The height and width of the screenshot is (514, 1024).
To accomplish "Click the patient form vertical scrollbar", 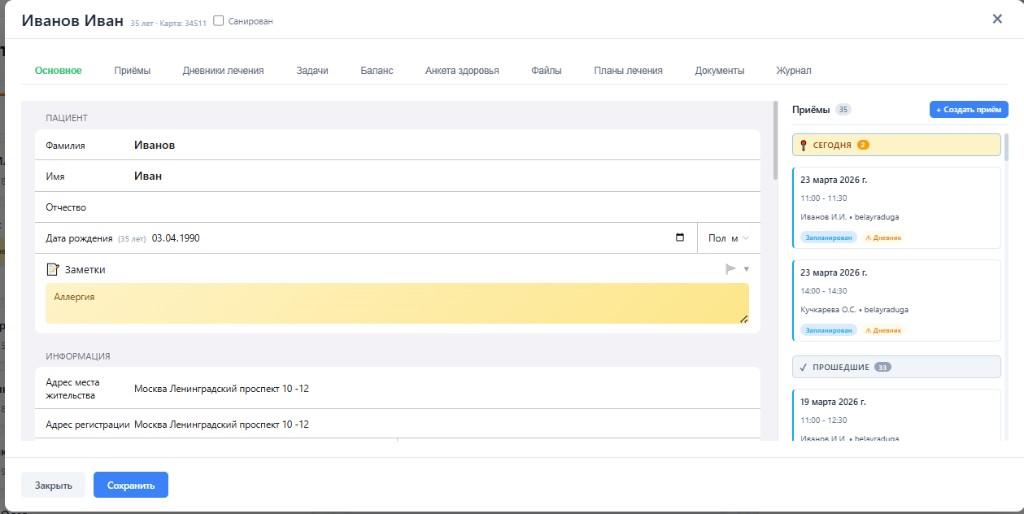I will click(x=774, y=140).
